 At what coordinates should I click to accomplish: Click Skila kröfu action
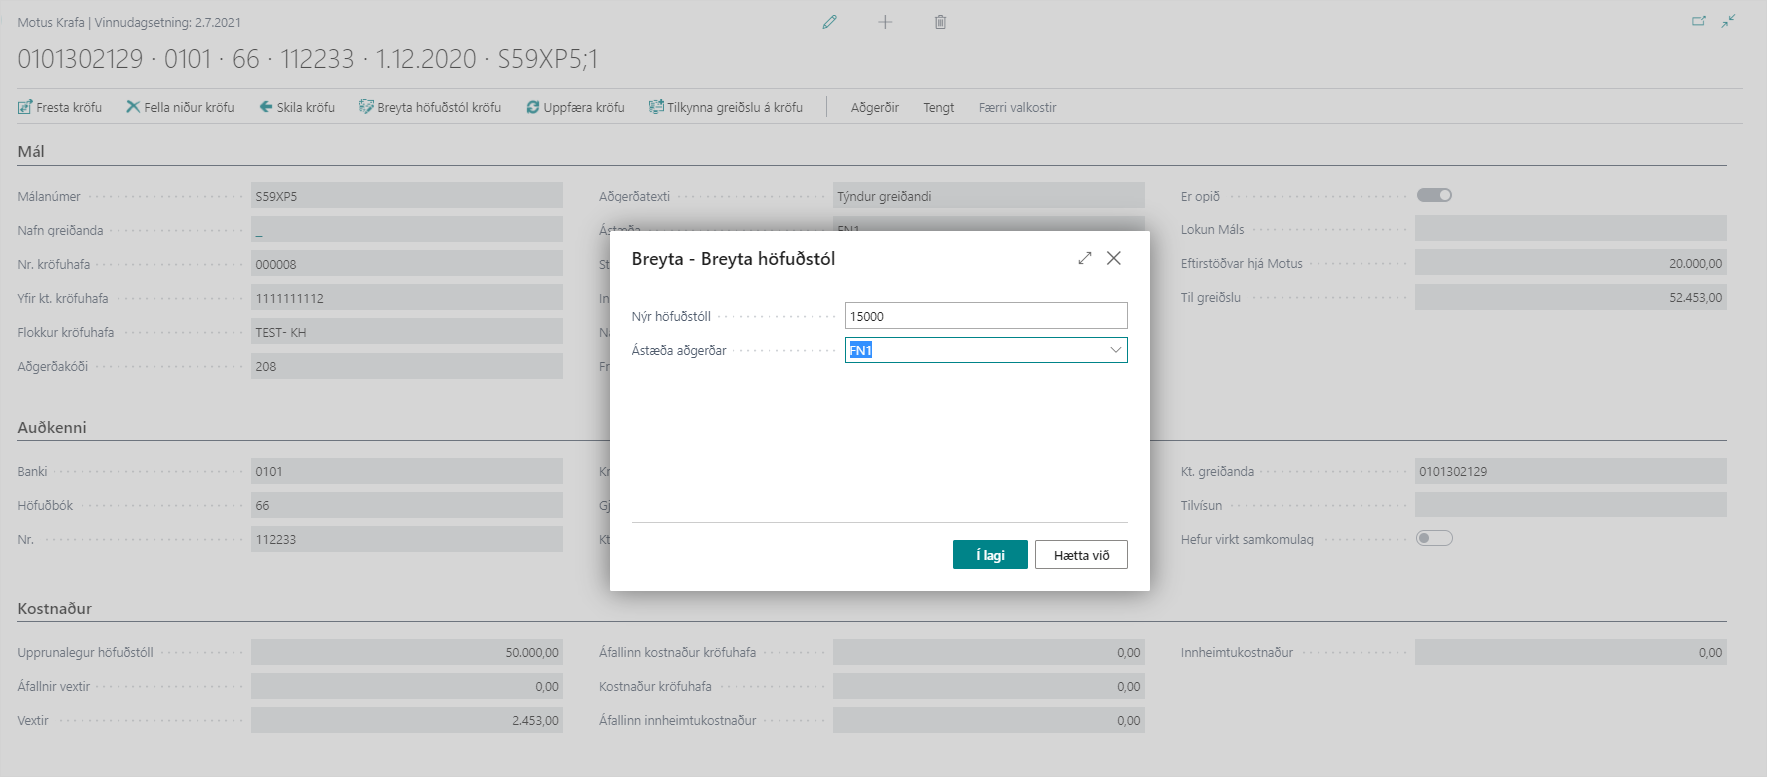click(x=297, y=107)
